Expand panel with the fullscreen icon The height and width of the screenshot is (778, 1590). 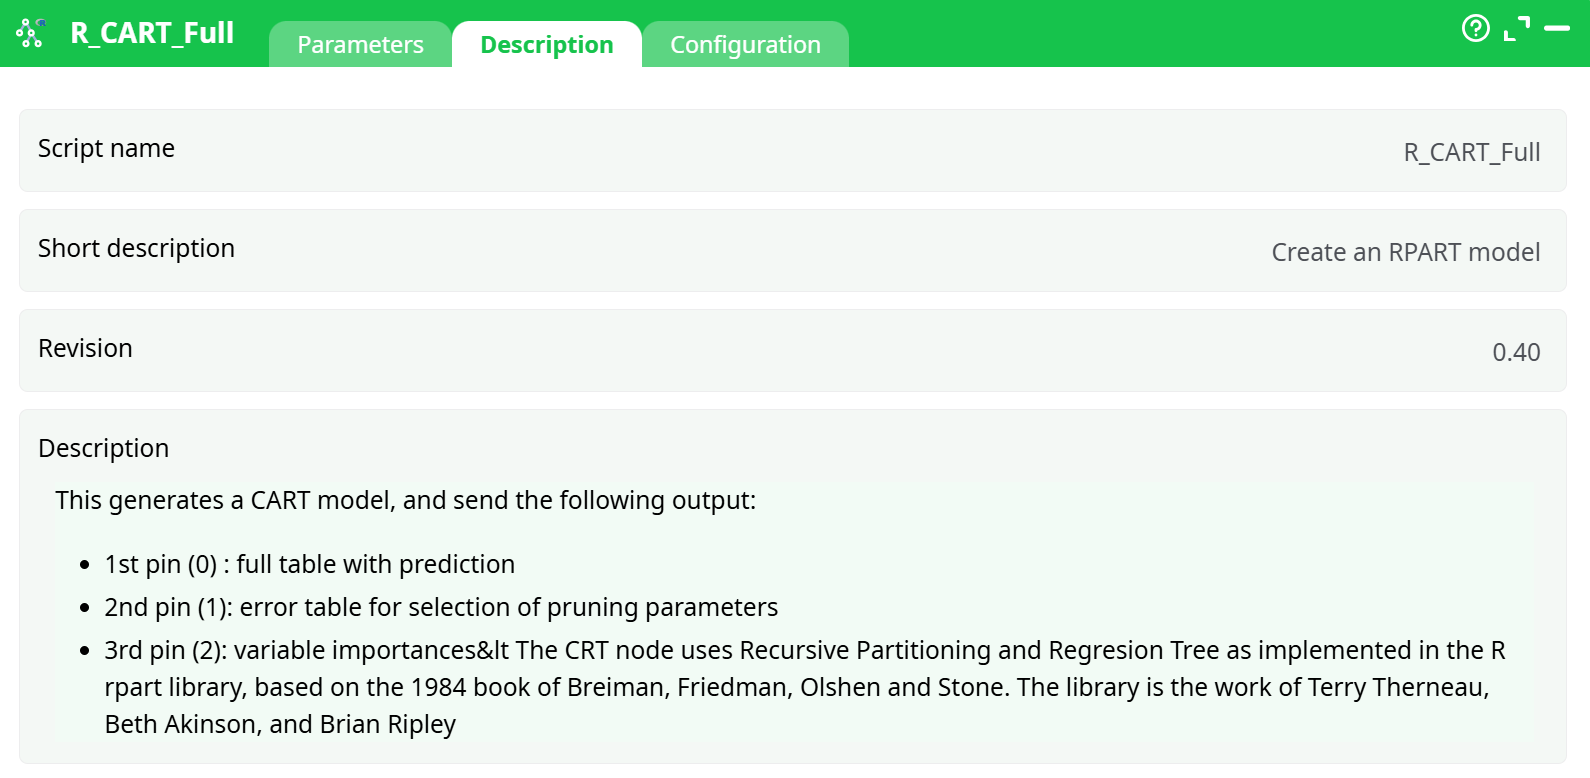tap(1517, 29)
